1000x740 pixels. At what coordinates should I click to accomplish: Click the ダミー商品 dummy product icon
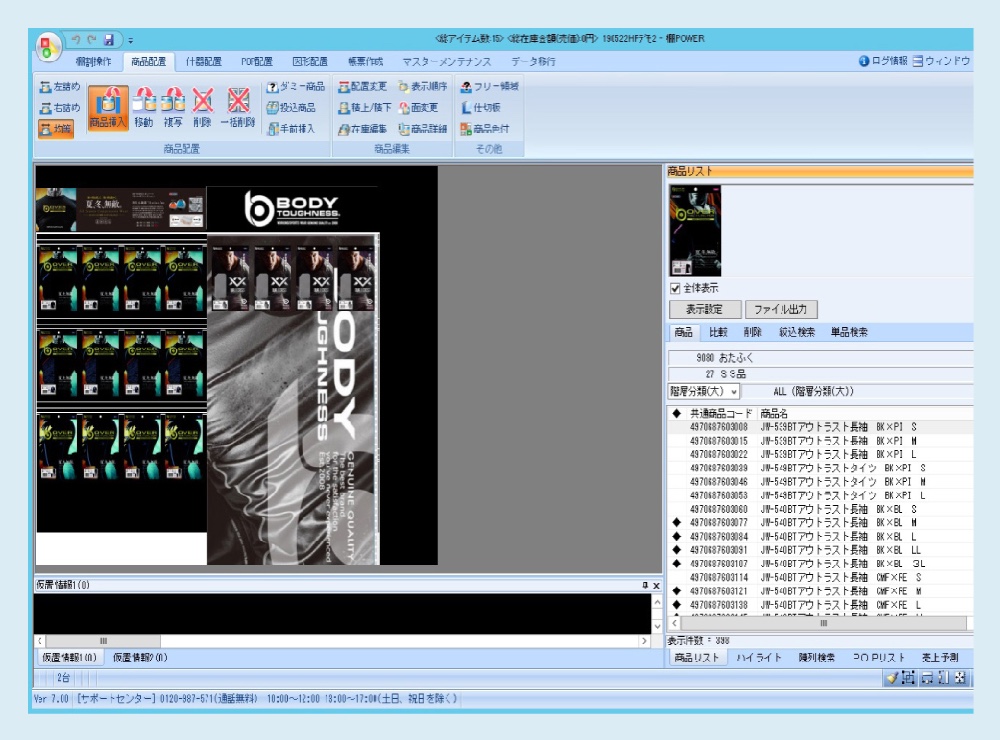pos(273,87)
